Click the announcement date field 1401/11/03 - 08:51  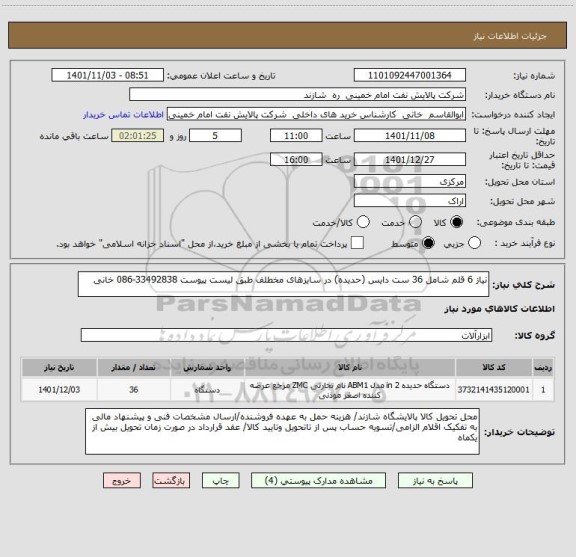coord(108,75)
